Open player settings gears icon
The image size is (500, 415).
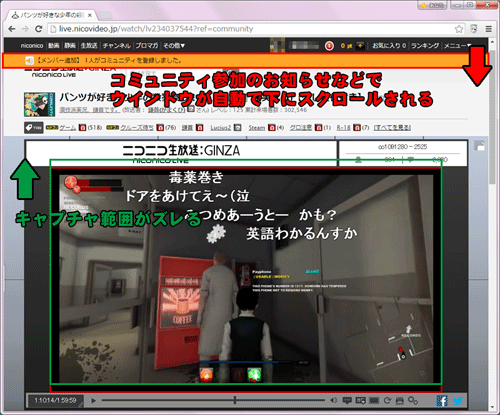[413, 400]
